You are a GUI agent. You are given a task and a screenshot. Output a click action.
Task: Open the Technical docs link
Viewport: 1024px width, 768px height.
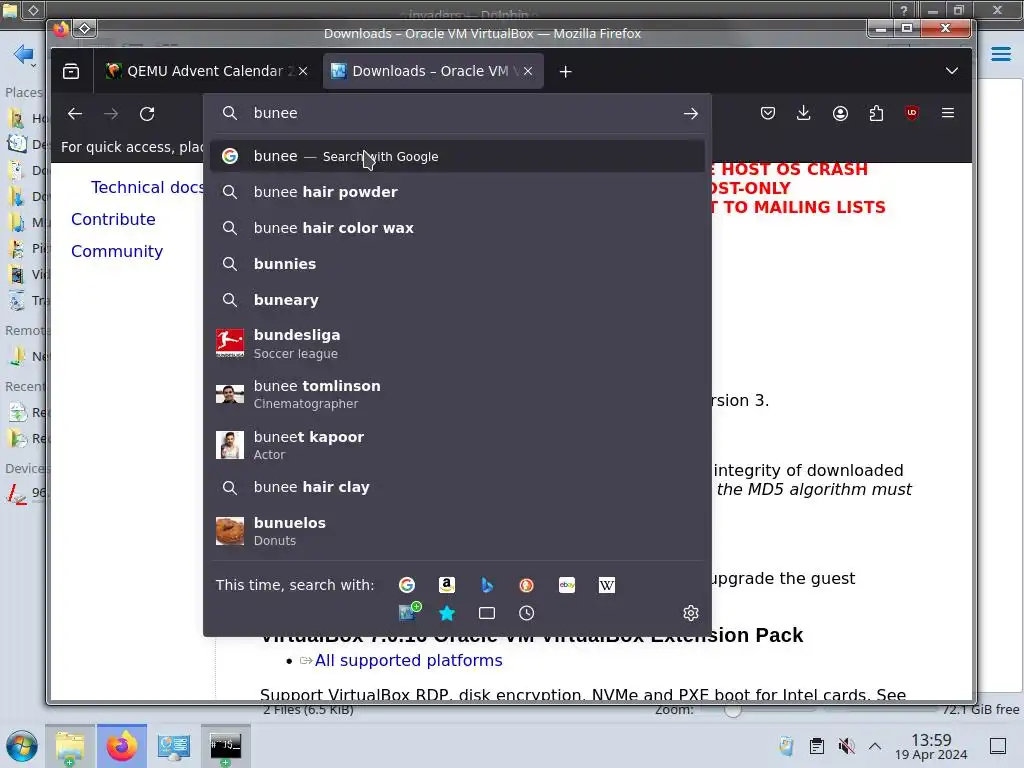147,187
